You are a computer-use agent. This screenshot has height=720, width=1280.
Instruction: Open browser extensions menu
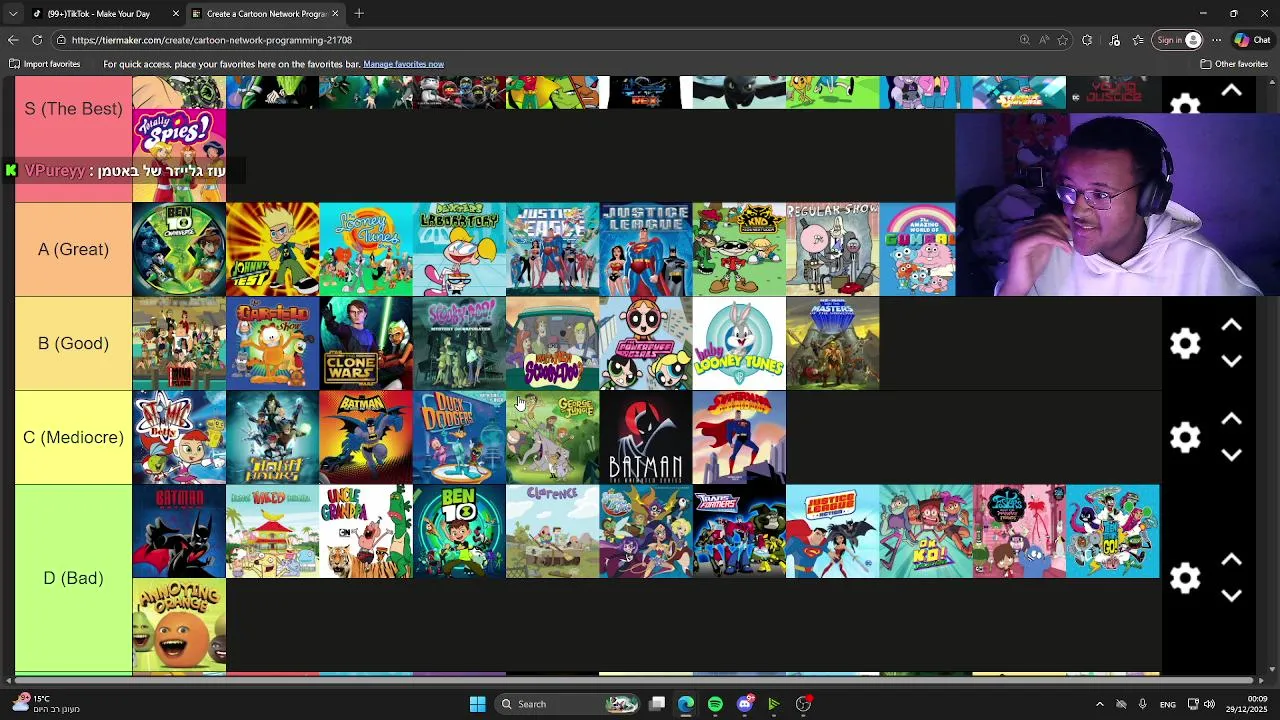pos(1087,40)
